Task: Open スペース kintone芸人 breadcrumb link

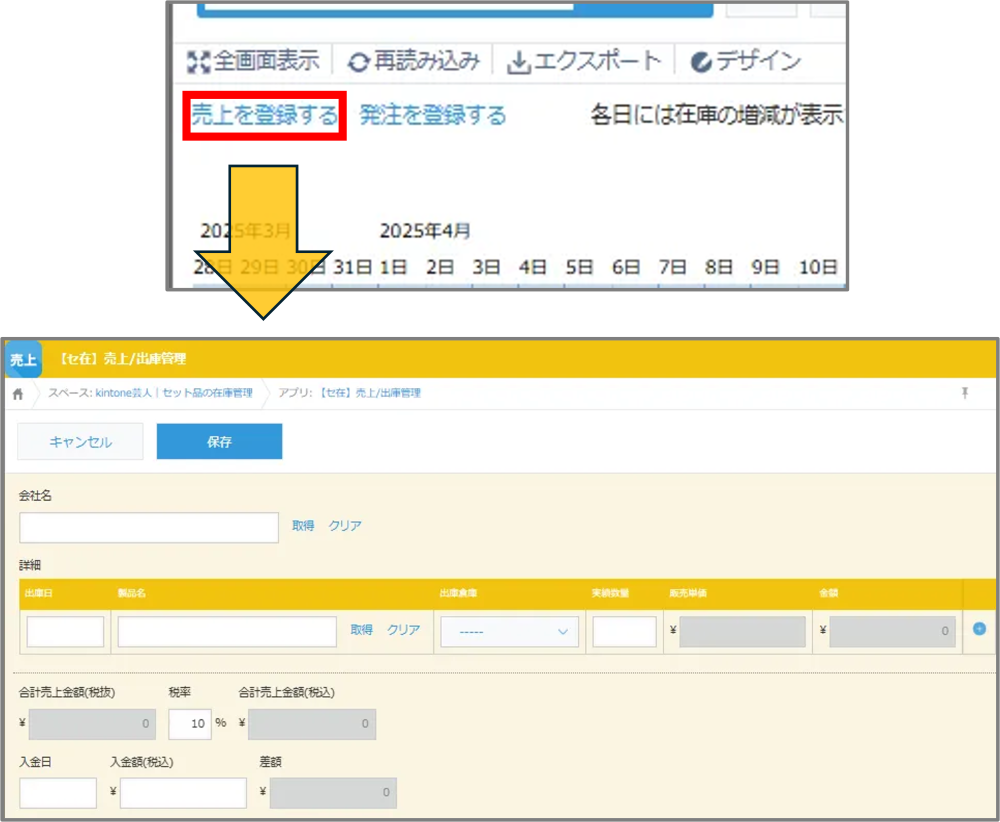Action: (150, 394)
